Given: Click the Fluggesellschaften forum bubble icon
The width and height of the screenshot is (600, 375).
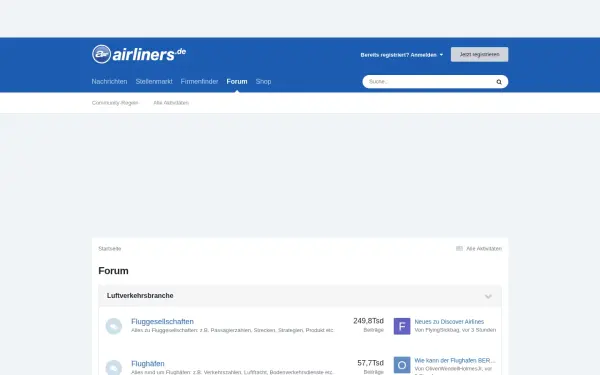Looking at the screenshot, I should coord(114,326).
